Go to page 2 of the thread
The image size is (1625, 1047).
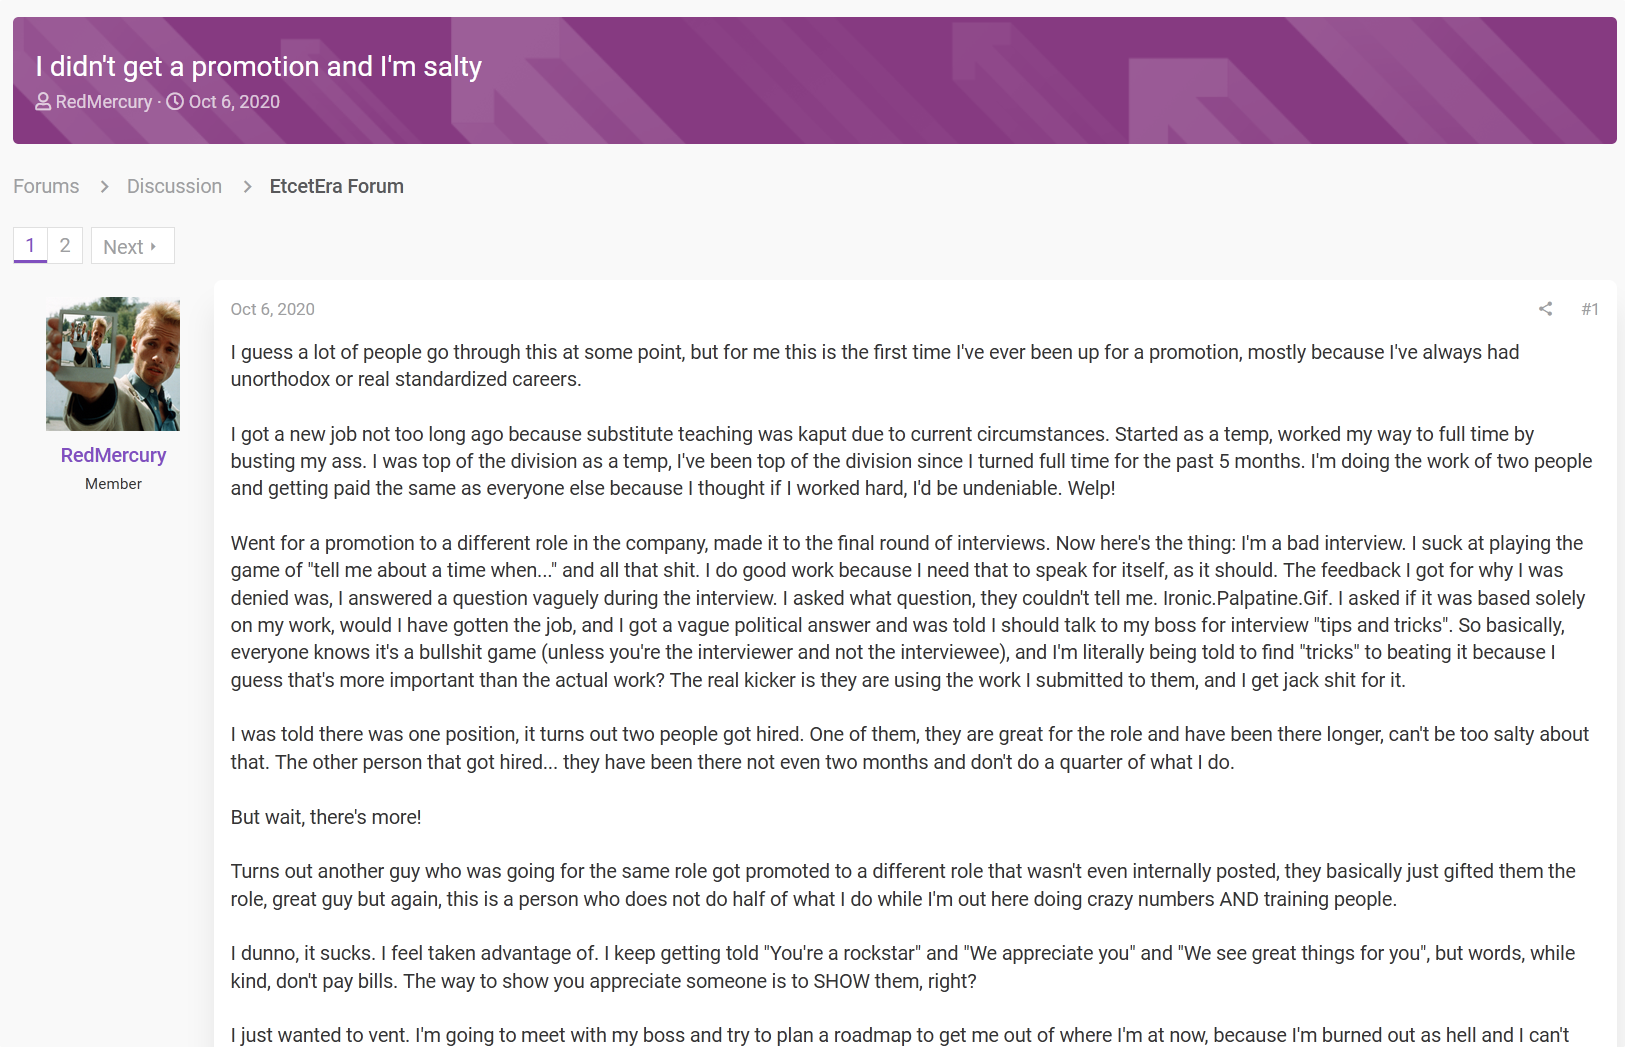pos(65,245)
